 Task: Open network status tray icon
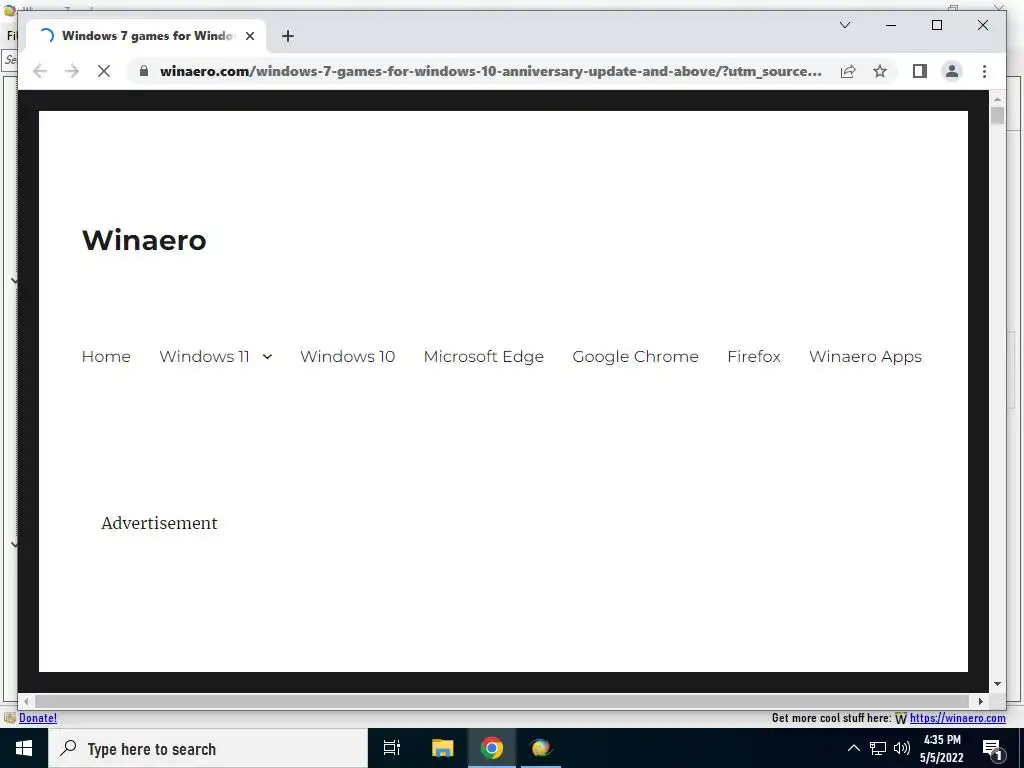point(878,748)
